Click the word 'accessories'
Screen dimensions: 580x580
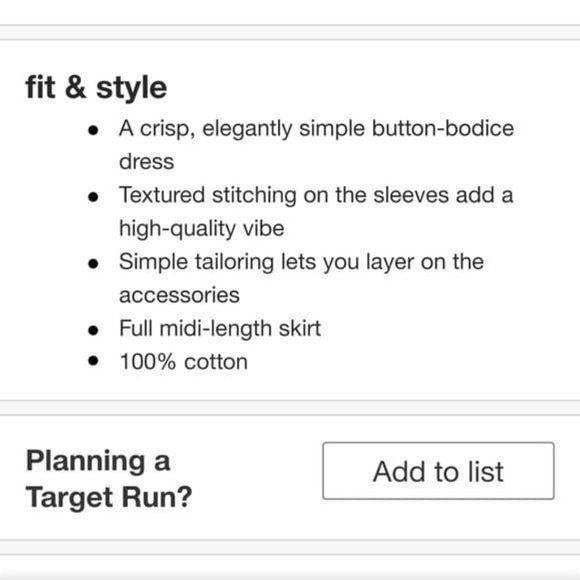(179, 295)
